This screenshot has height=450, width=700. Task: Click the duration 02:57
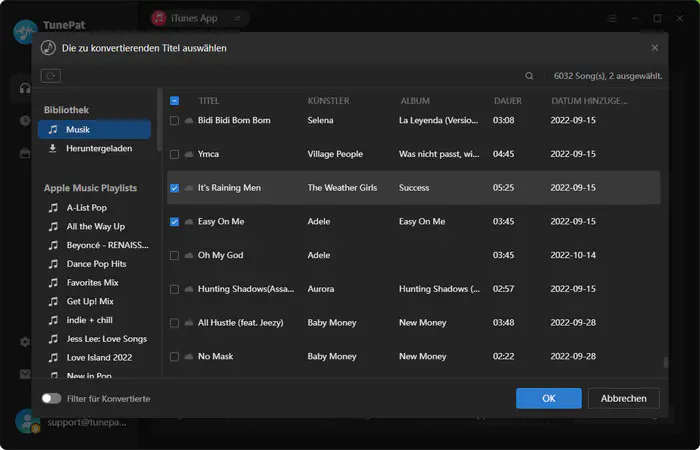coord(504,289)
